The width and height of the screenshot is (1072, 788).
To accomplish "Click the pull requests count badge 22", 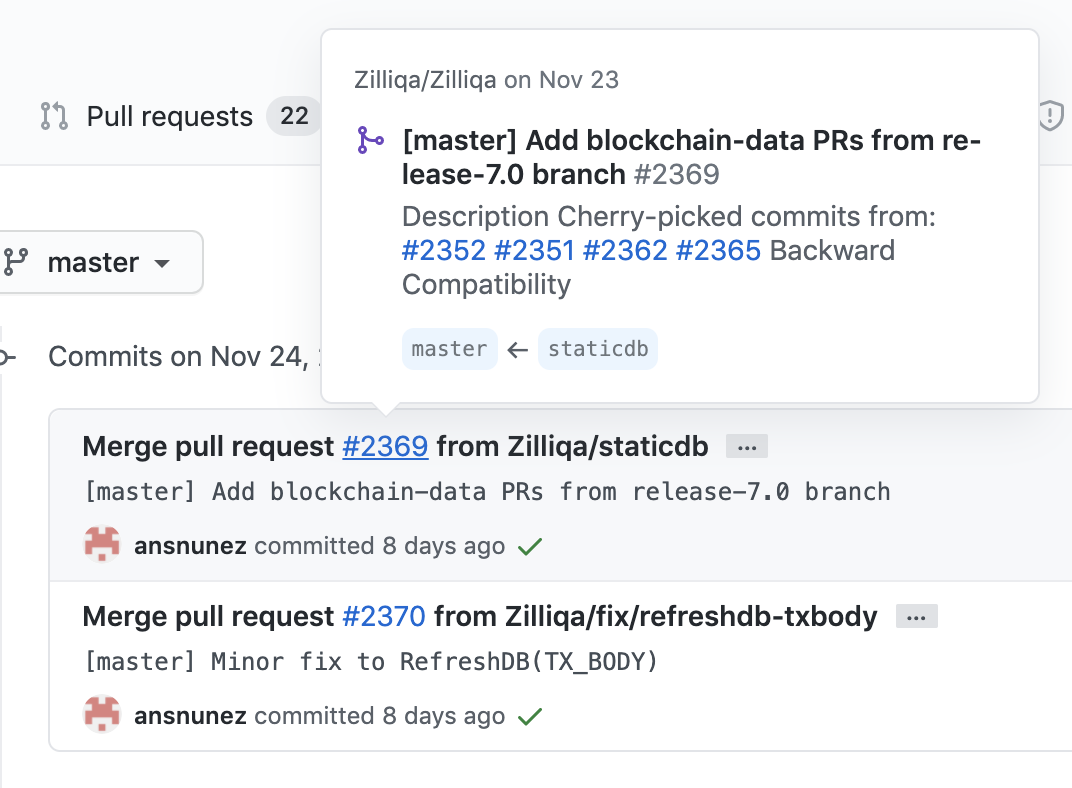I will (294, 116).
